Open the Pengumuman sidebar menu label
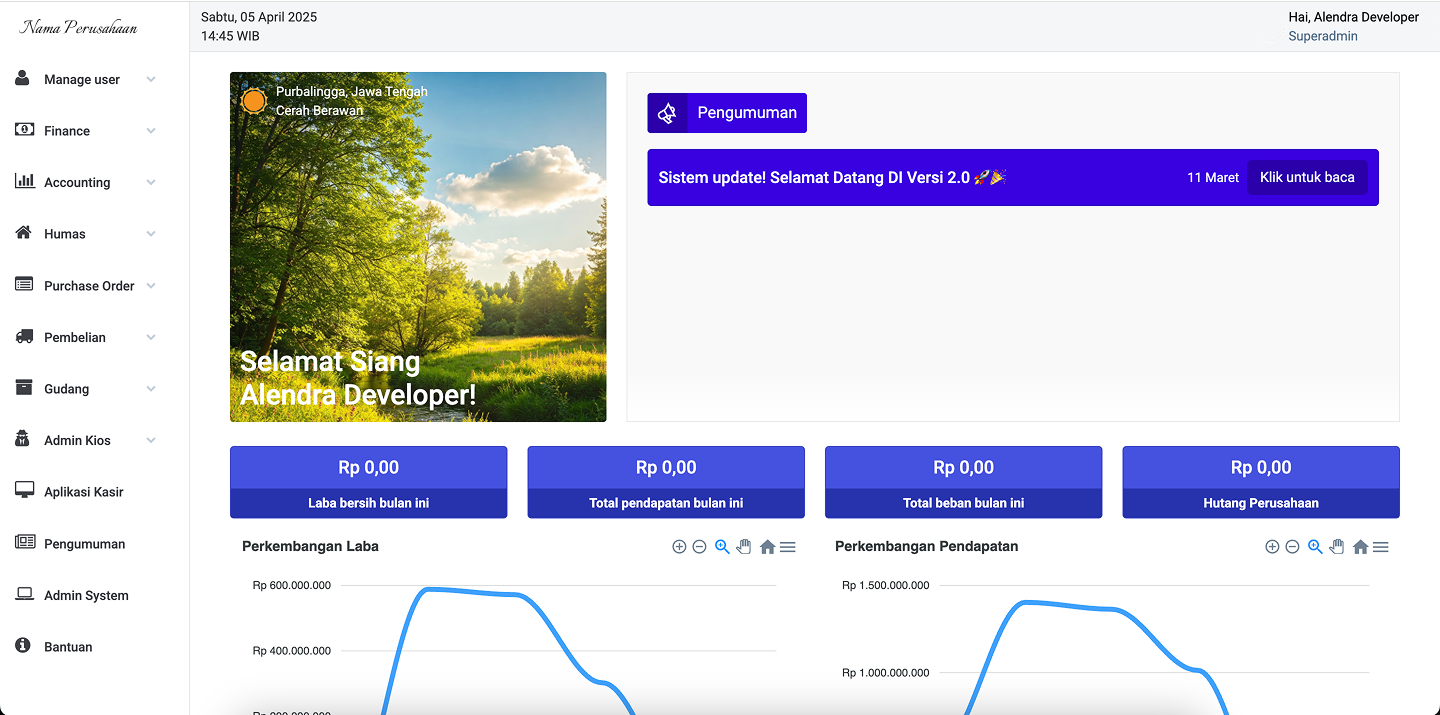The image size is (1440, 715). click(85, 544)
